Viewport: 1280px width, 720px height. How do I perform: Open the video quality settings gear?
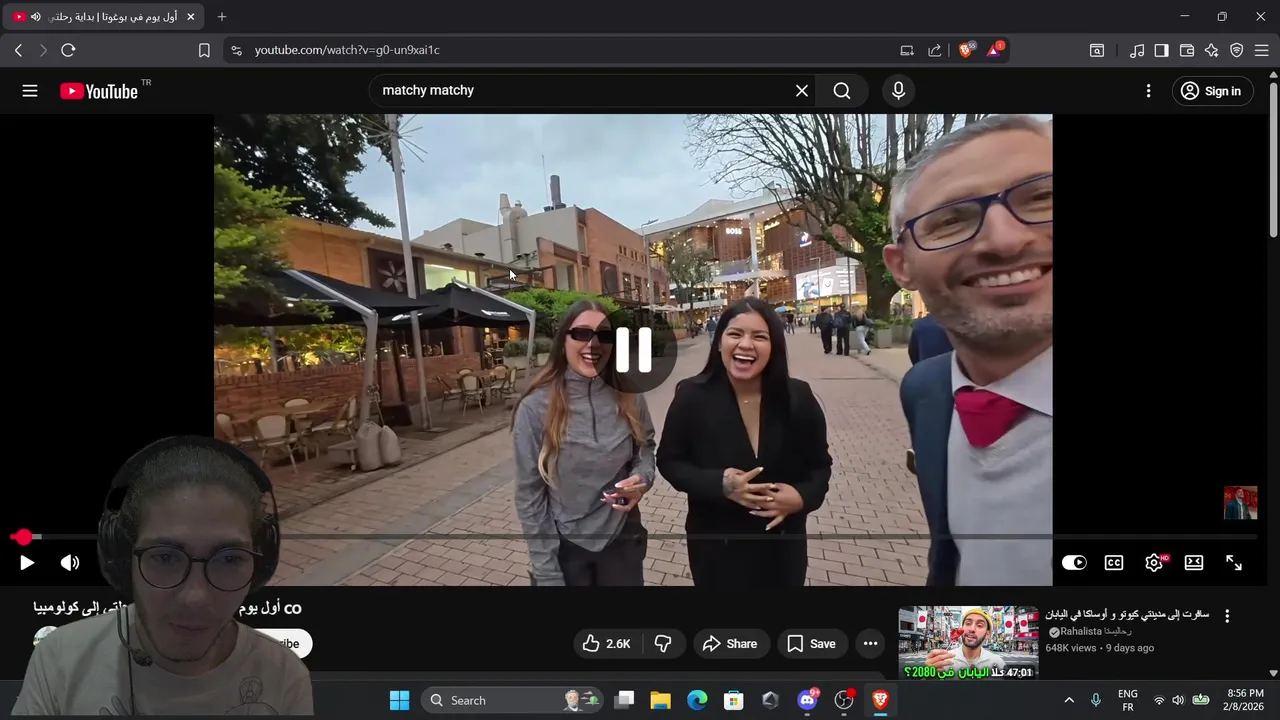[x=1154, y=563]
